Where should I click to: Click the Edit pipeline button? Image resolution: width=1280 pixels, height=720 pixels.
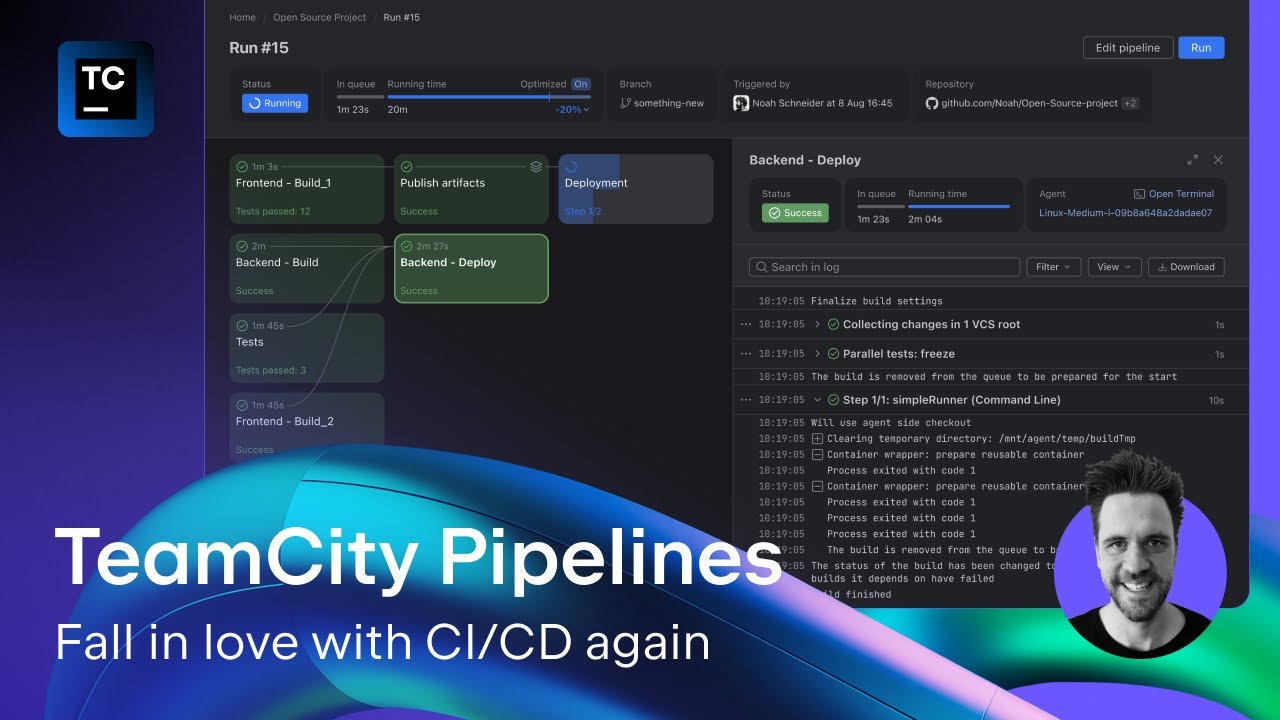(1128, 48)
